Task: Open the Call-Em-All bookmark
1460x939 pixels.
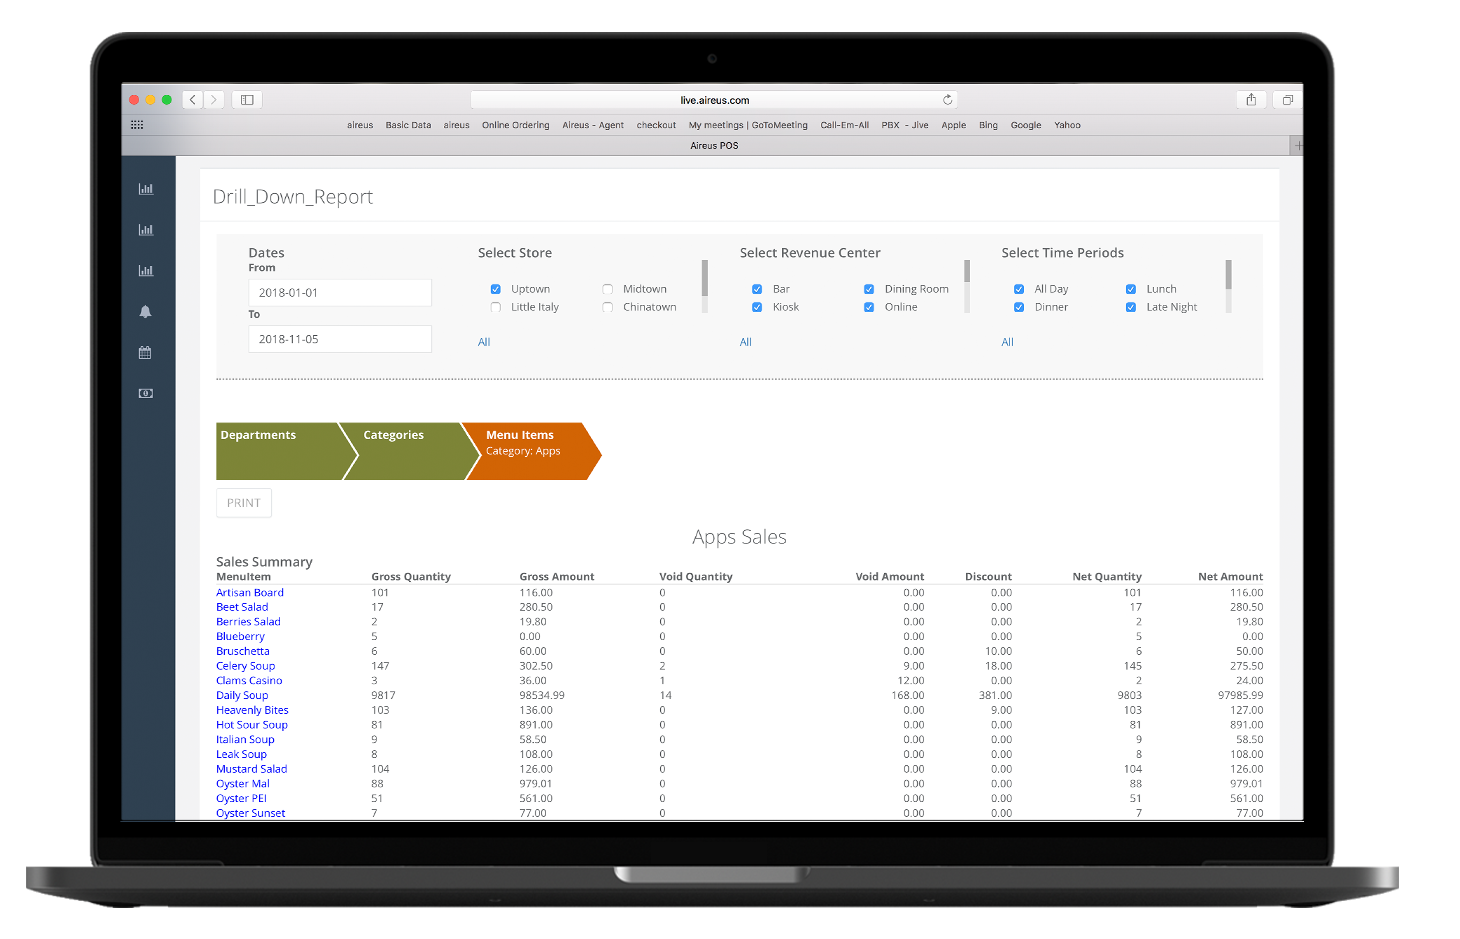Action: 845,125
